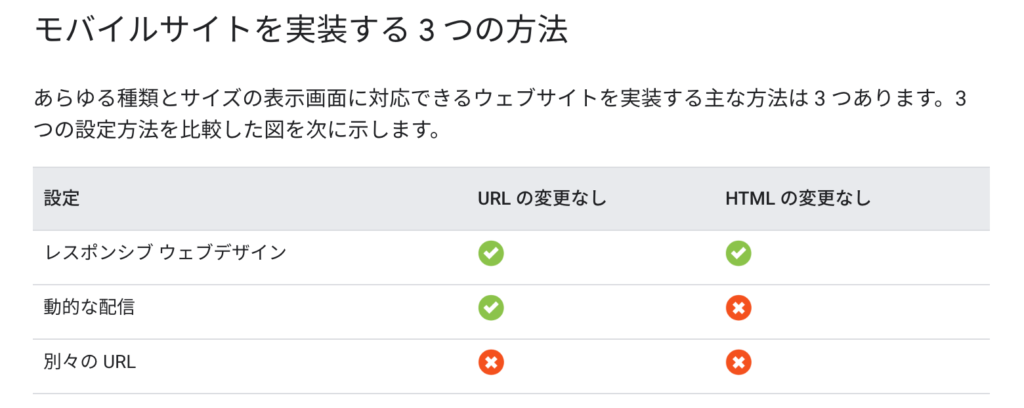Select the URL の変更なし column header

pyautogui.click(x=541, y=199)
